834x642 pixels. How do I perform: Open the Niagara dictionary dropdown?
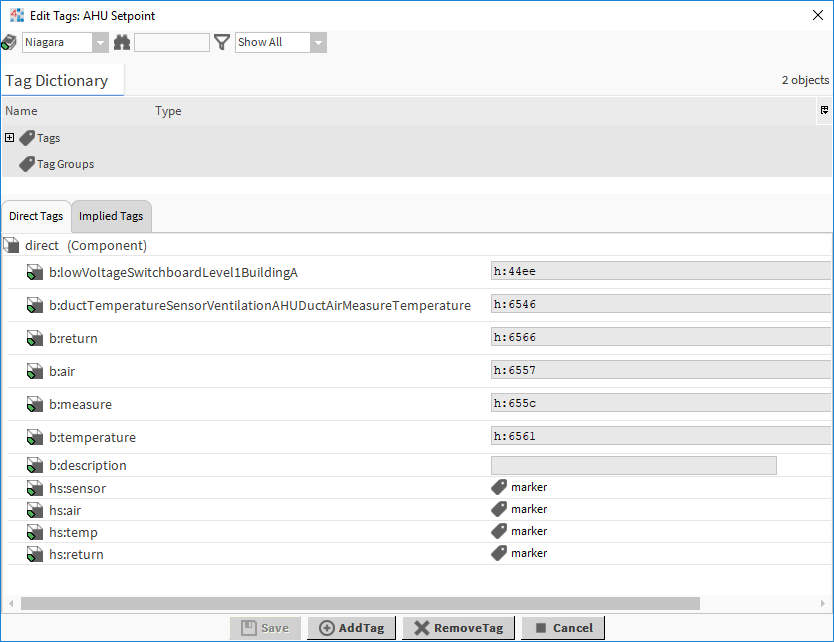point(100,42)
